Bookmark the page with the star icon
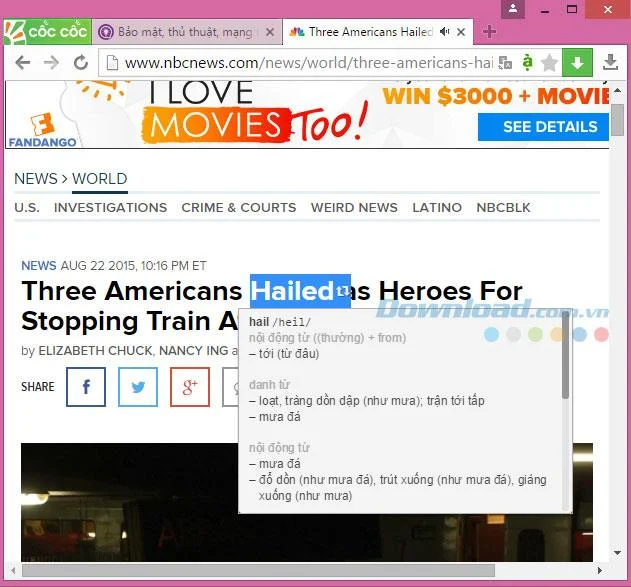 click(x=549, y=63)
